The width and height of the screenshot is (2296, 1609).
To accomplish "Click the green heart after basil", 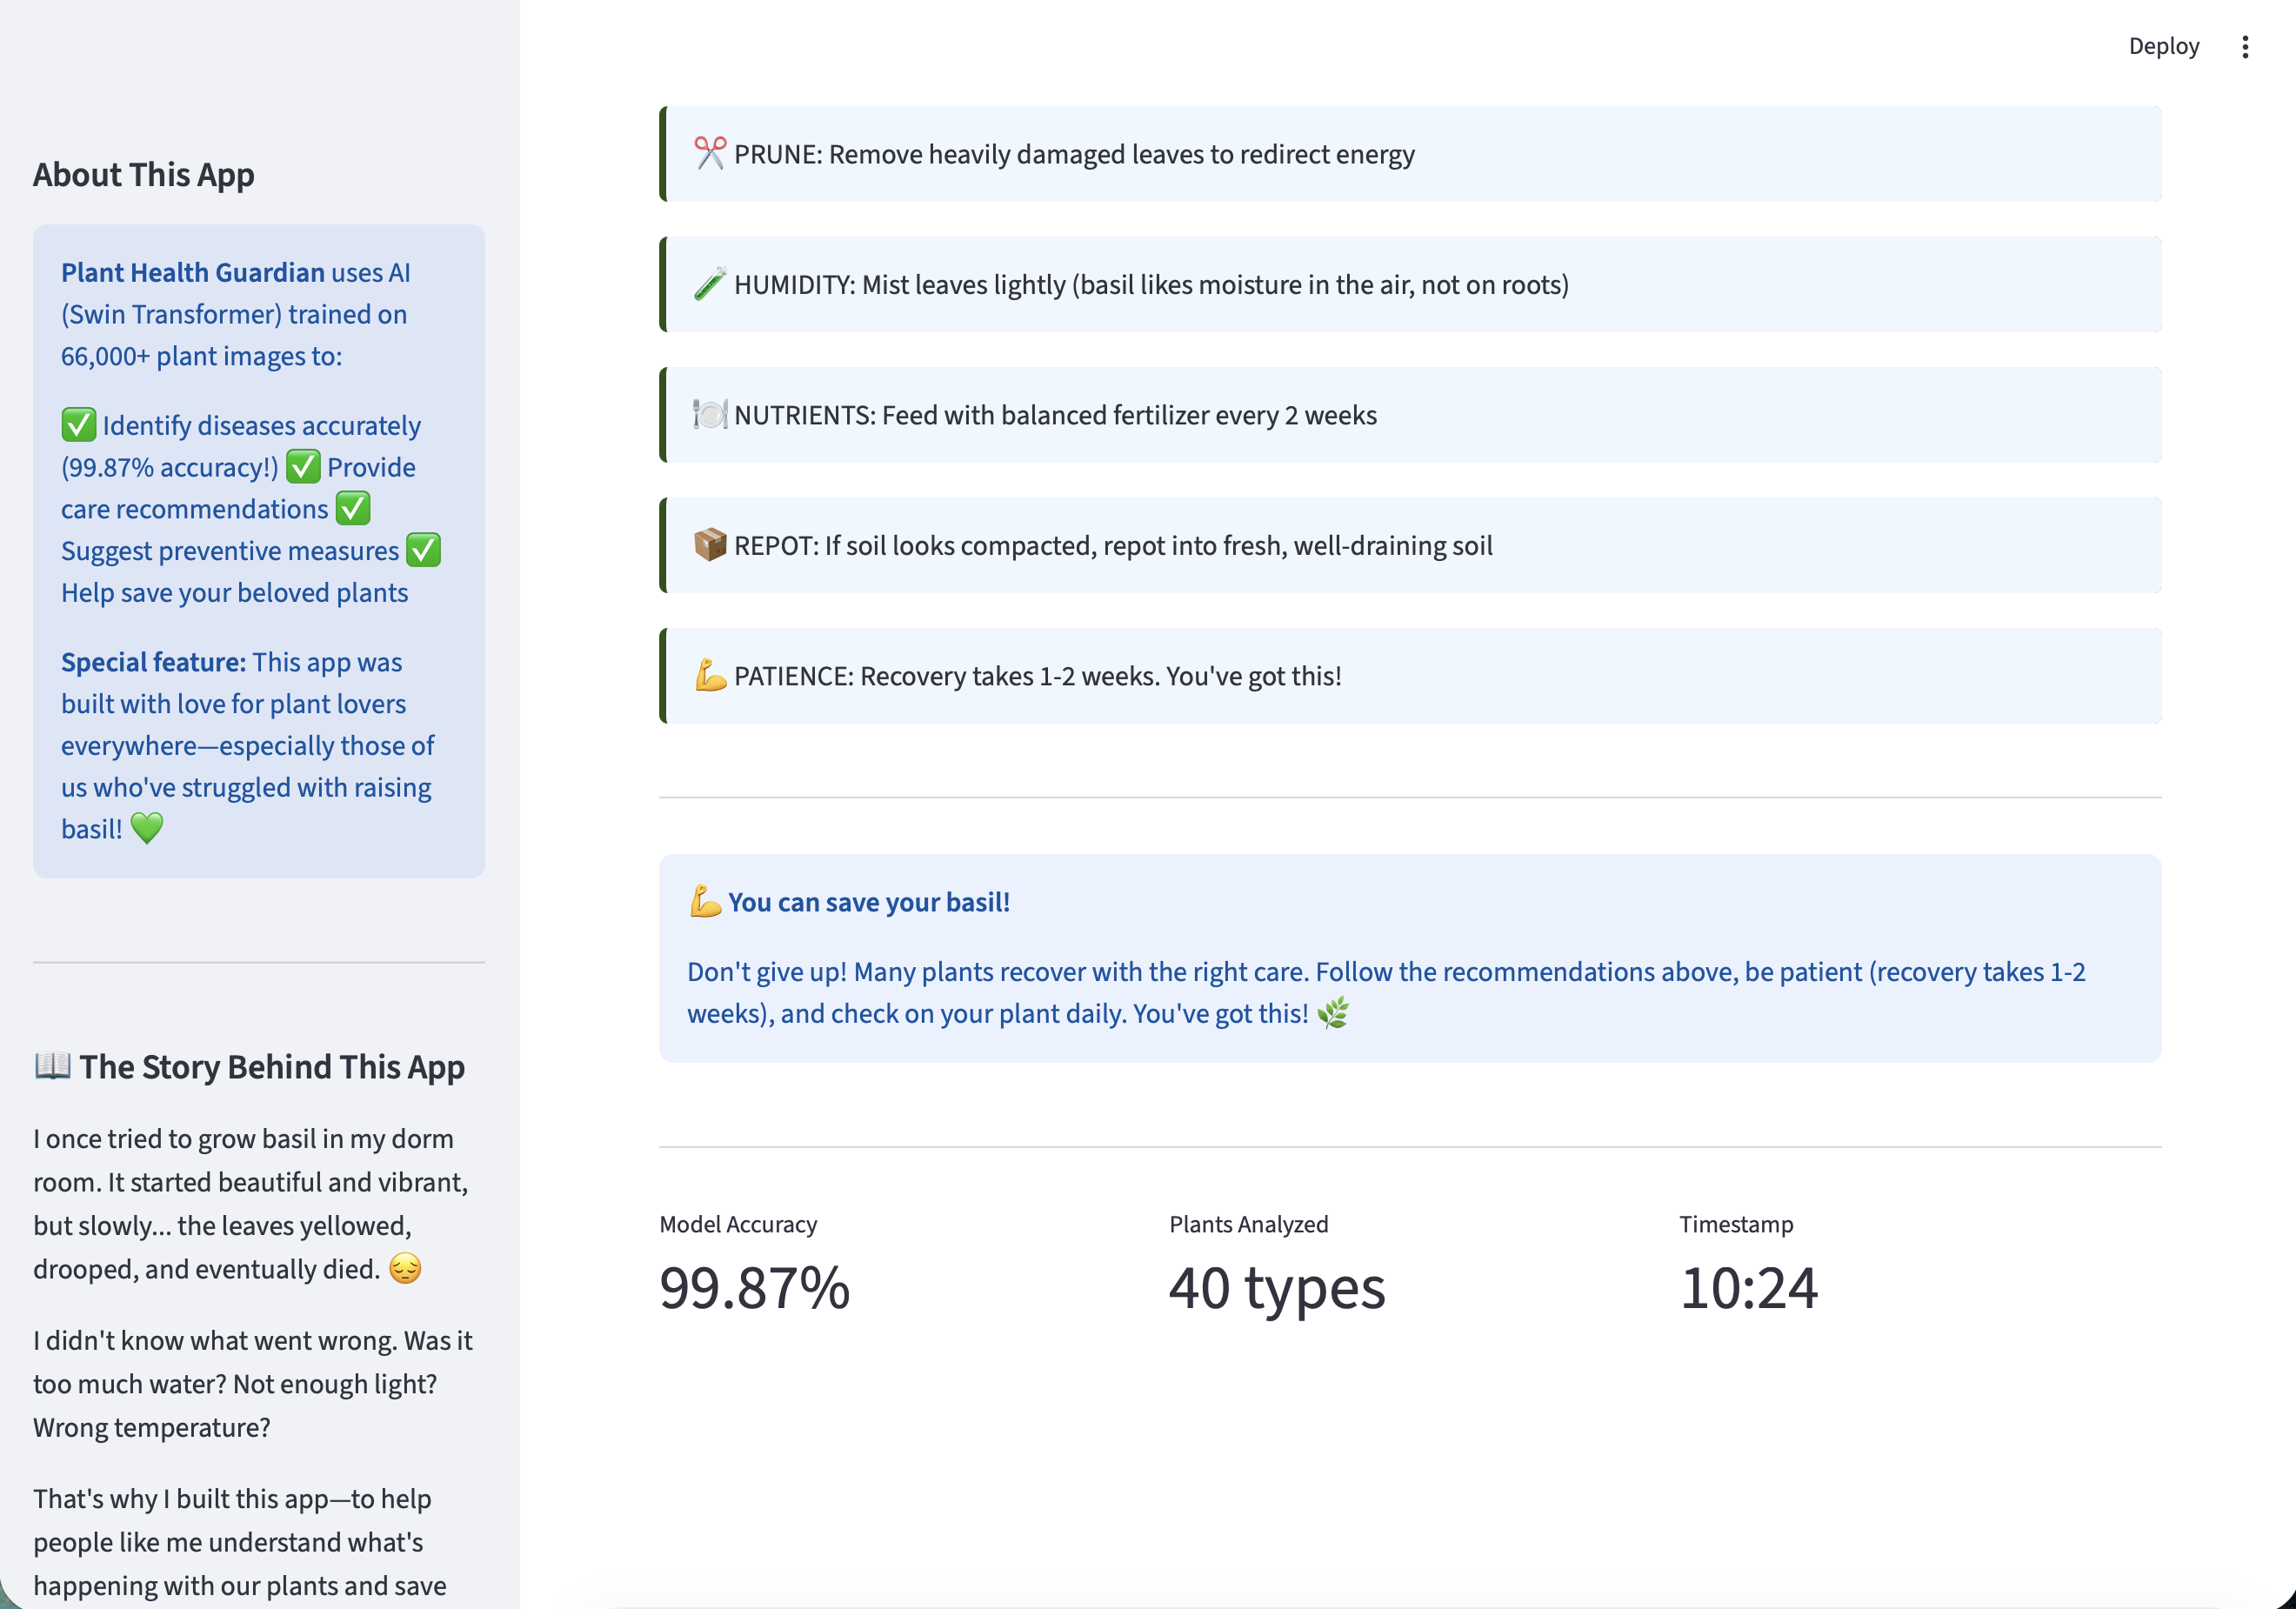I will [147, 829].
